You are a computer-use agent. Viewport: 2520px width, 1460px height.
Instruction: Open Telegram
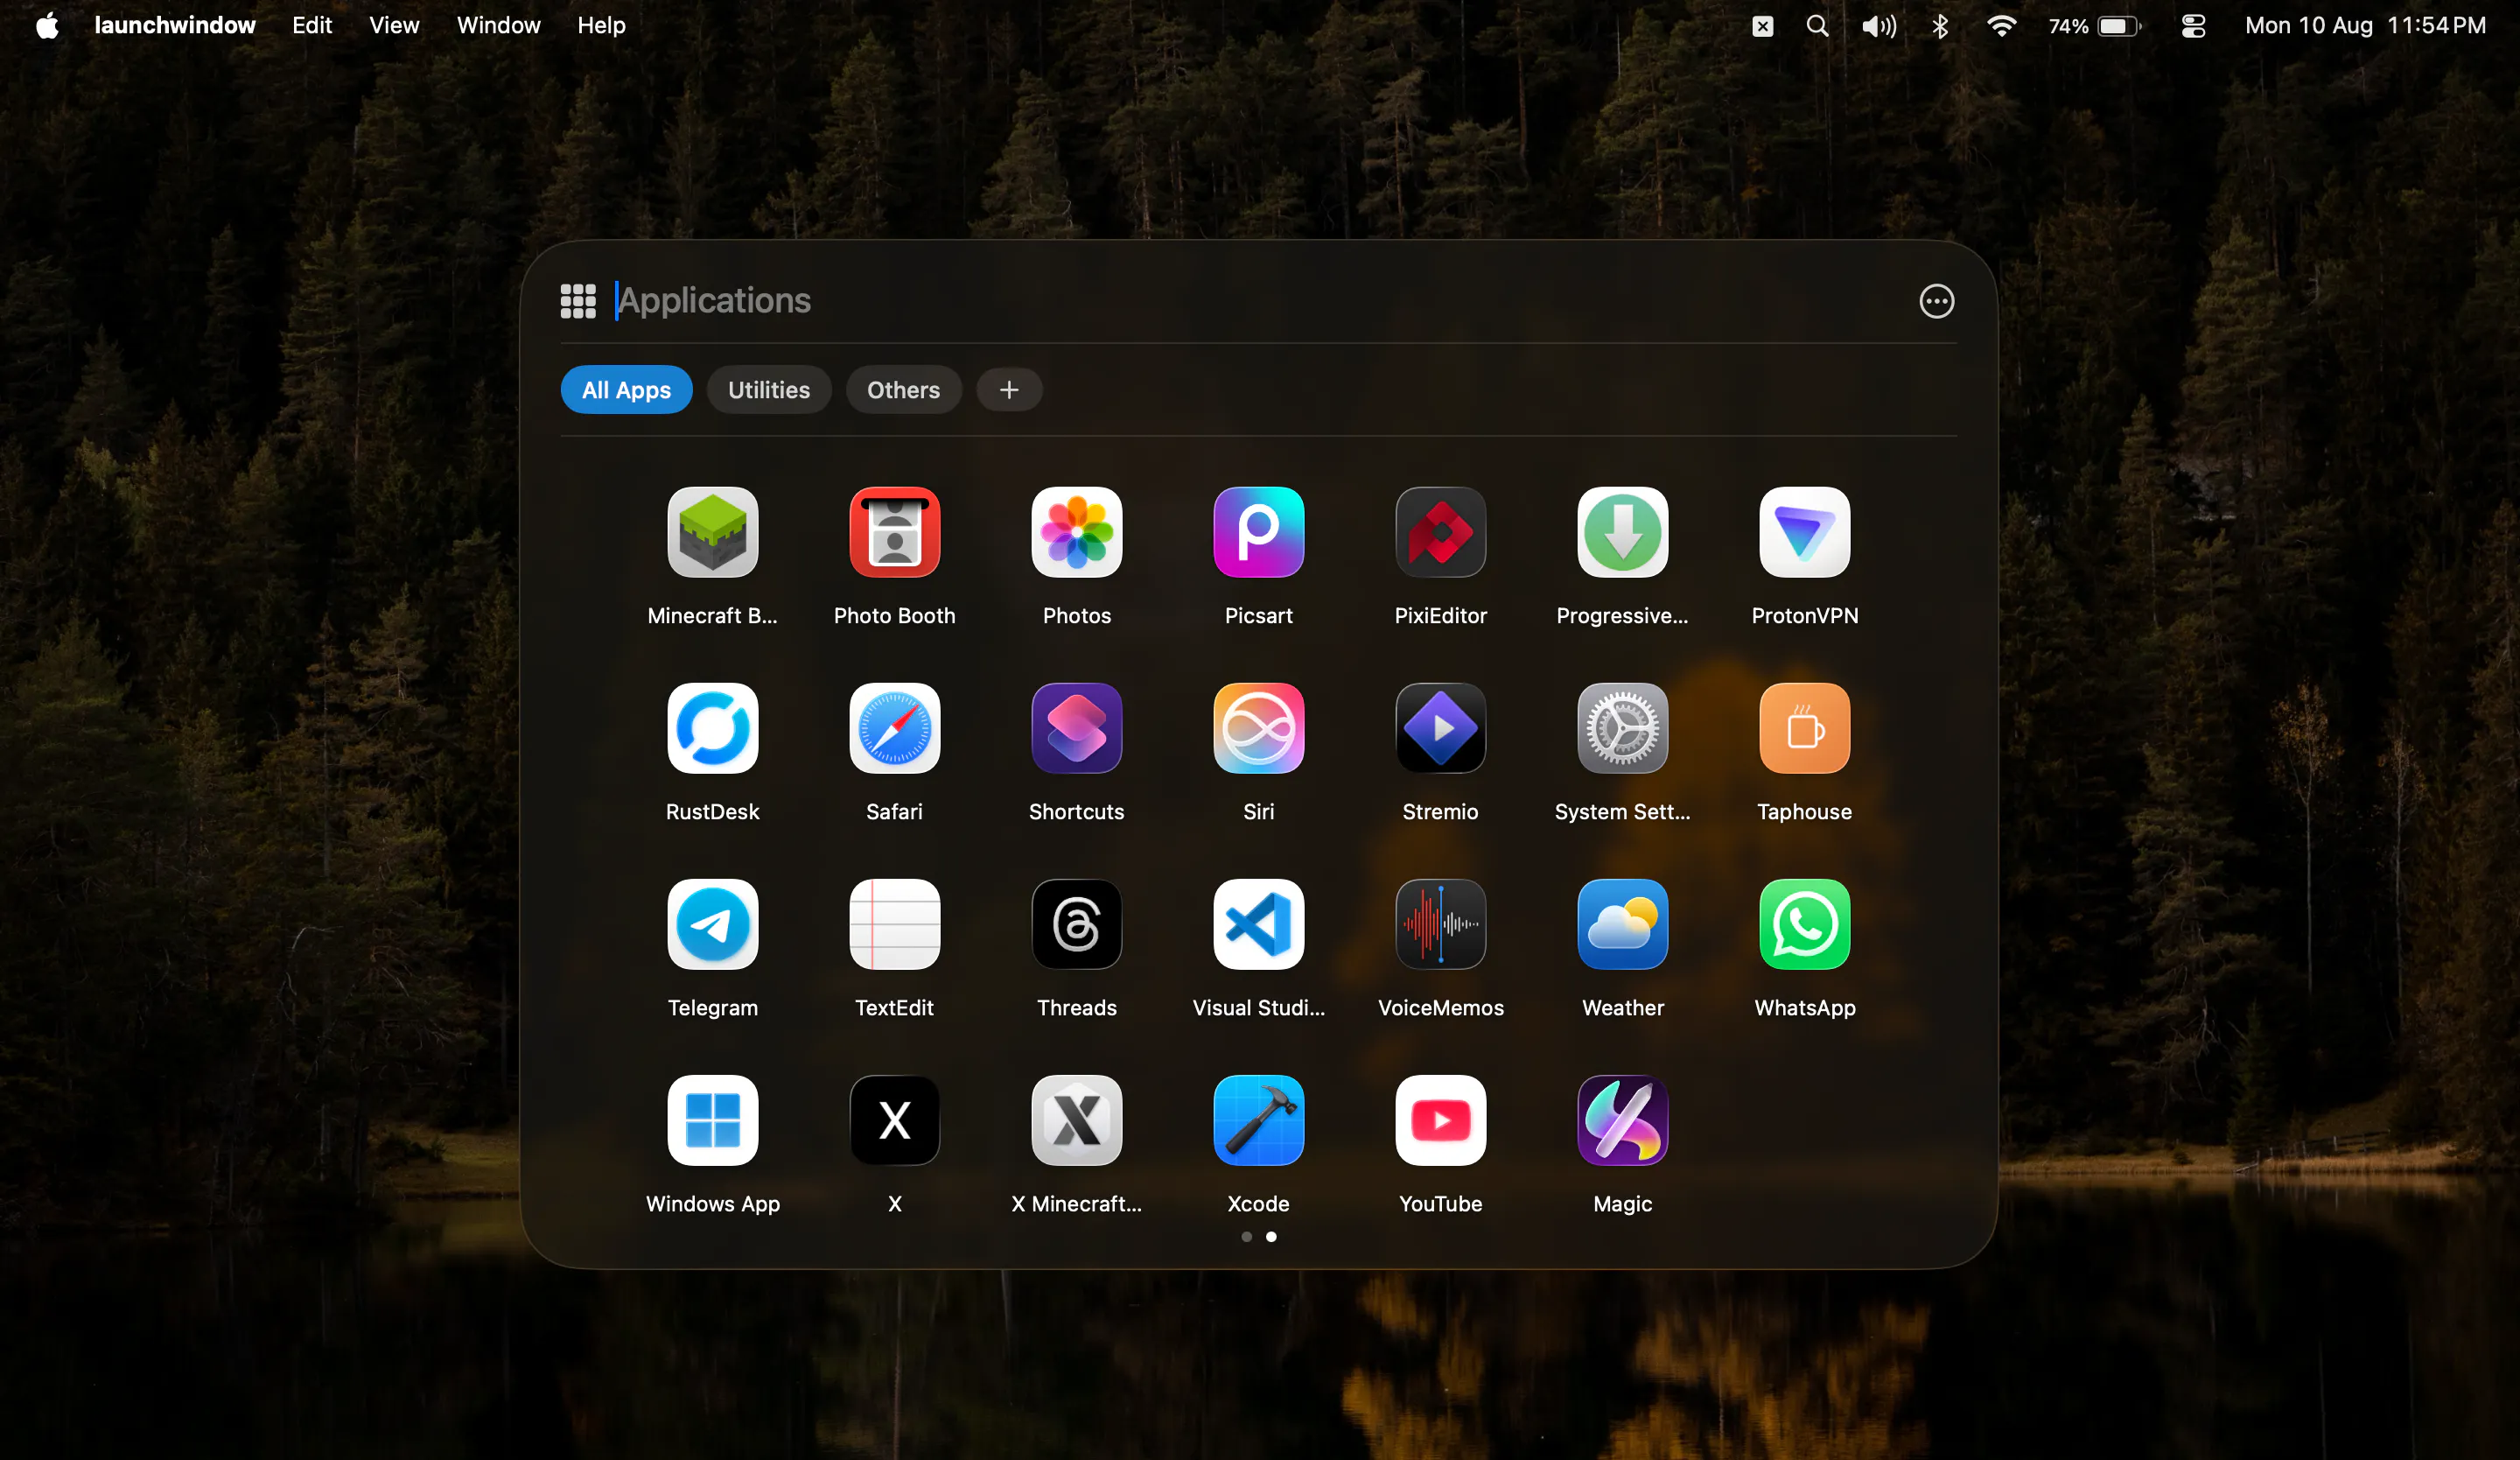[712, 924]
